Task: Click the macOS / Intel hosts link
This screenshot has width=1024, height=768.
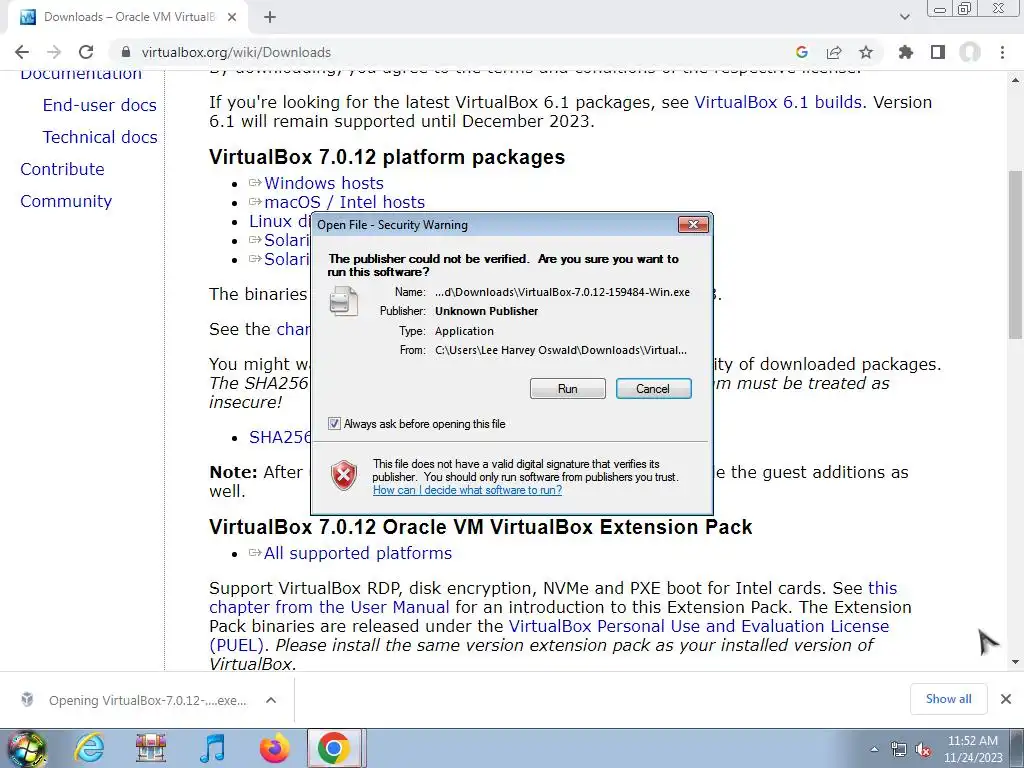Action: 344,202
